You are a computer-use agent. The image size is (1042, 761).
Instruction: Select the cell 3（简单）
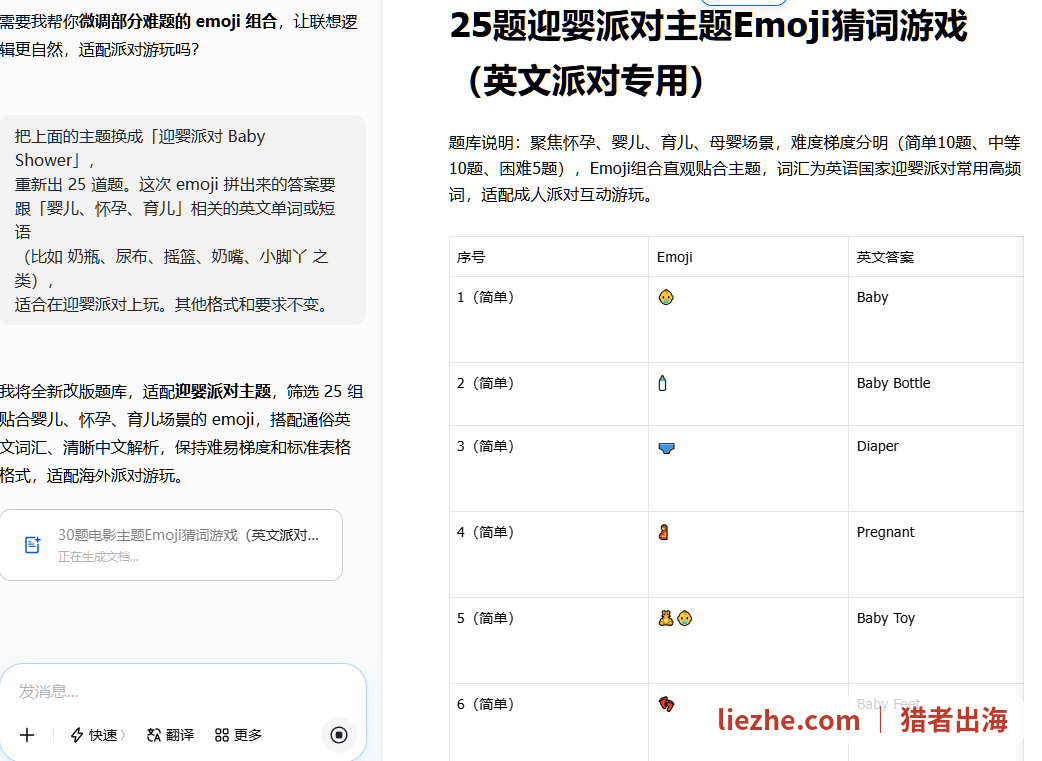tap(549, 468)
